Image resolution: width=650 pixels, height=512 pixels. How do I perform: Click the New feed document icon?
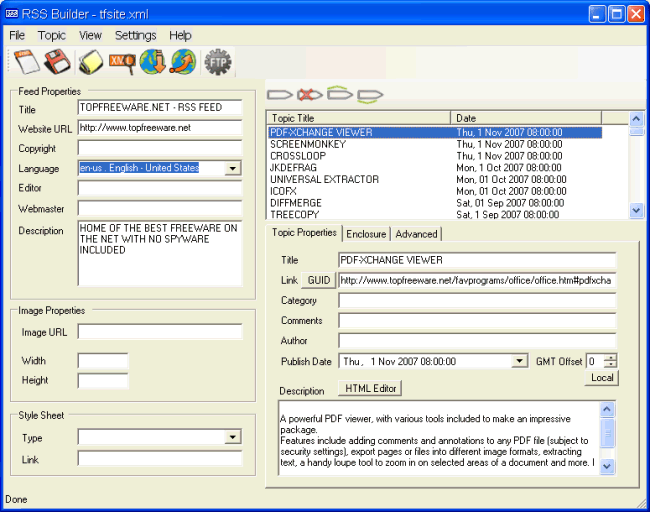coord(27,62)
